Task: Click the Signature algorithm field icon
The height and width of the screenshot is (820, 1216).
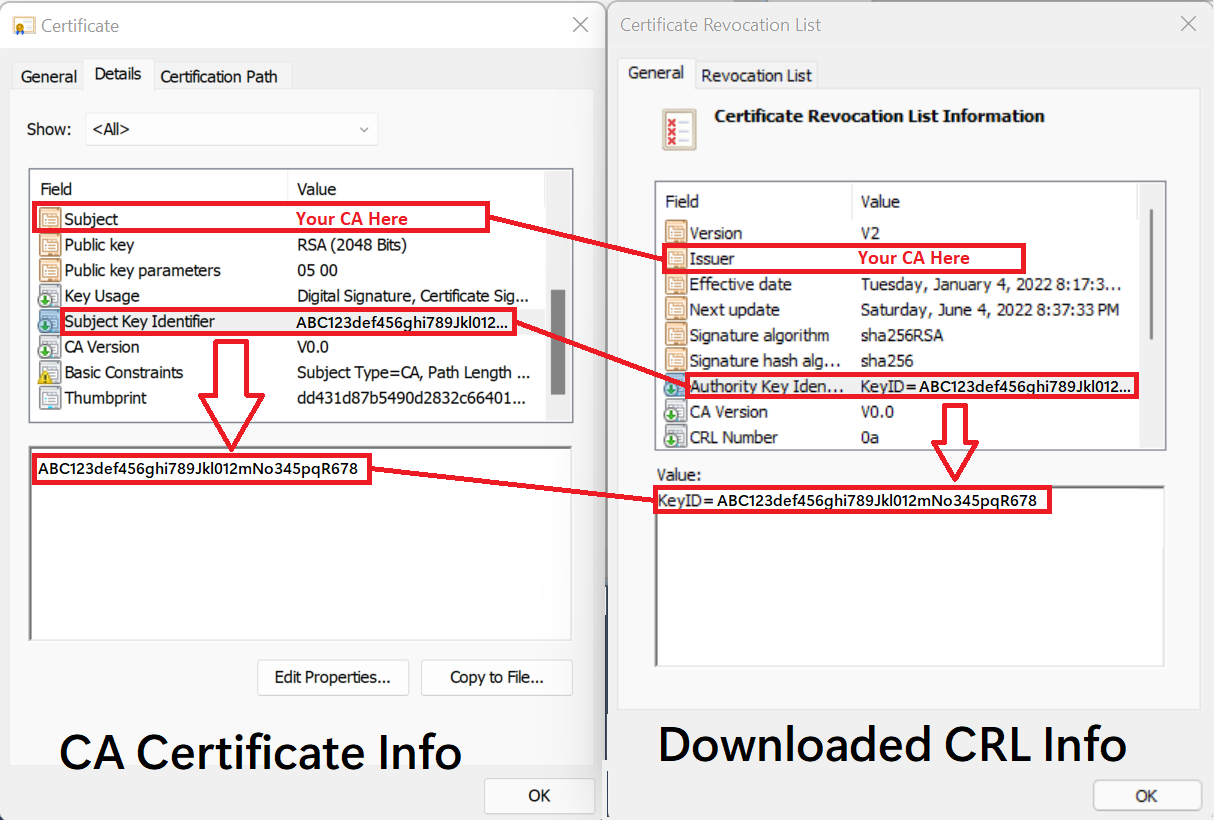Action: [676, 335]
